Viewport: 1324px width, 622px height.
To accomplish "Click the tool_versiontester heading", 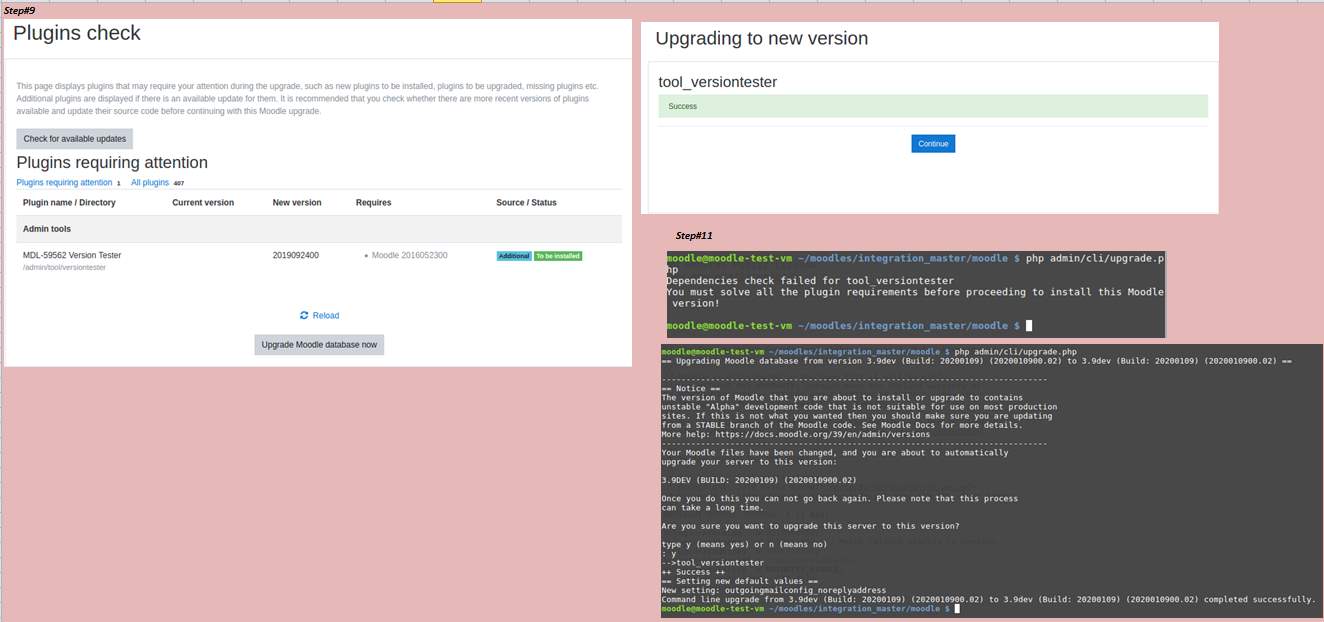I will click(x=717, y=82).
